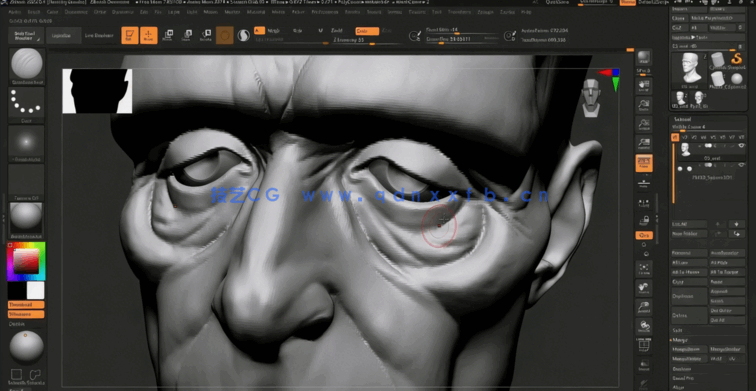Viewport: 756px width, 391px height.
Task: Click the lock icon in right shelf
Action: pos(644,221)
